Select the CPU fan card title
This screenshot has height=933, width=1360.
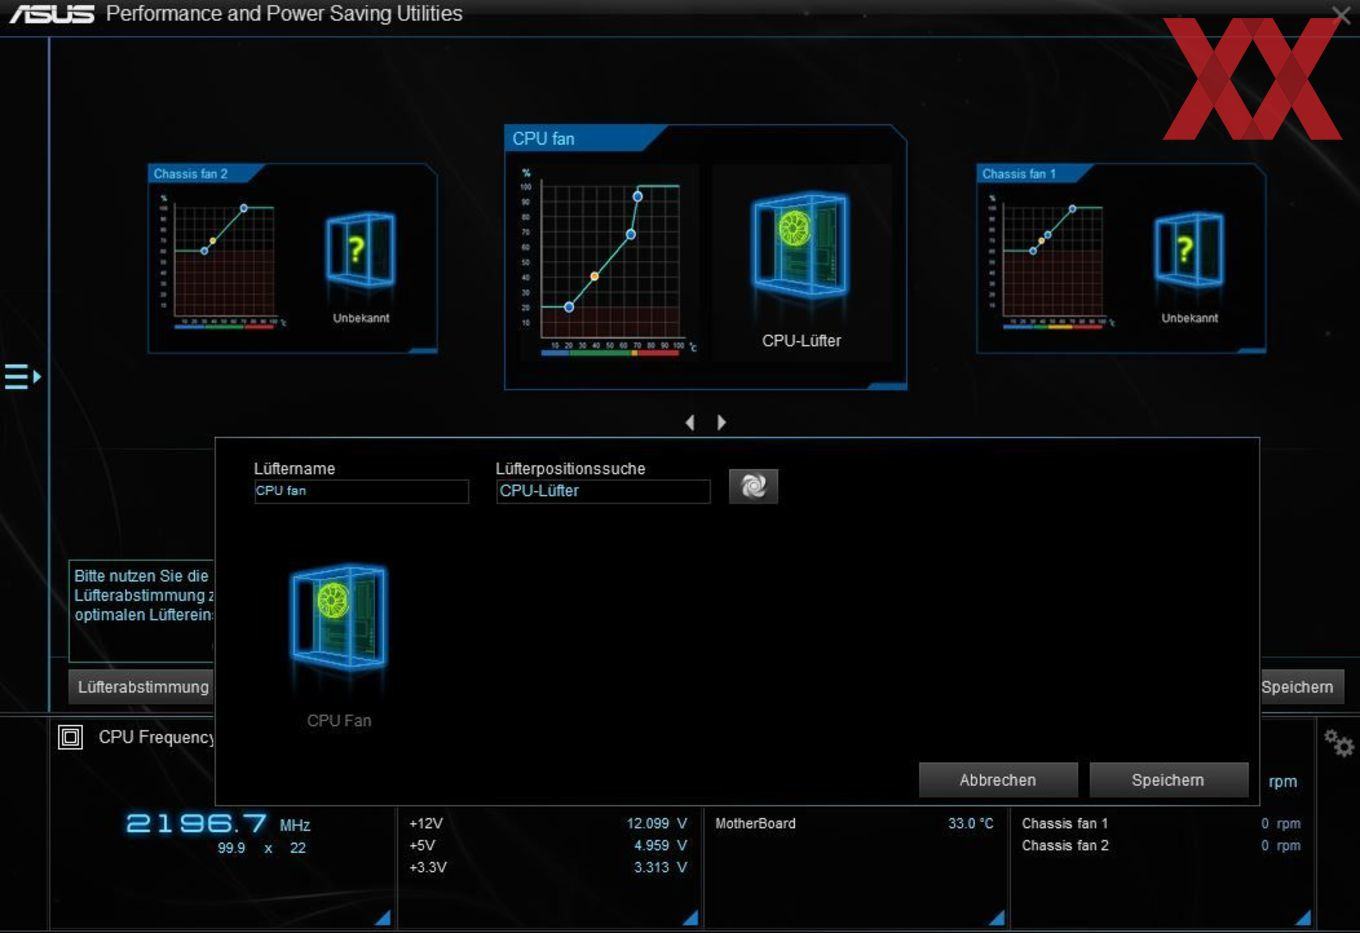pos(544,139)
